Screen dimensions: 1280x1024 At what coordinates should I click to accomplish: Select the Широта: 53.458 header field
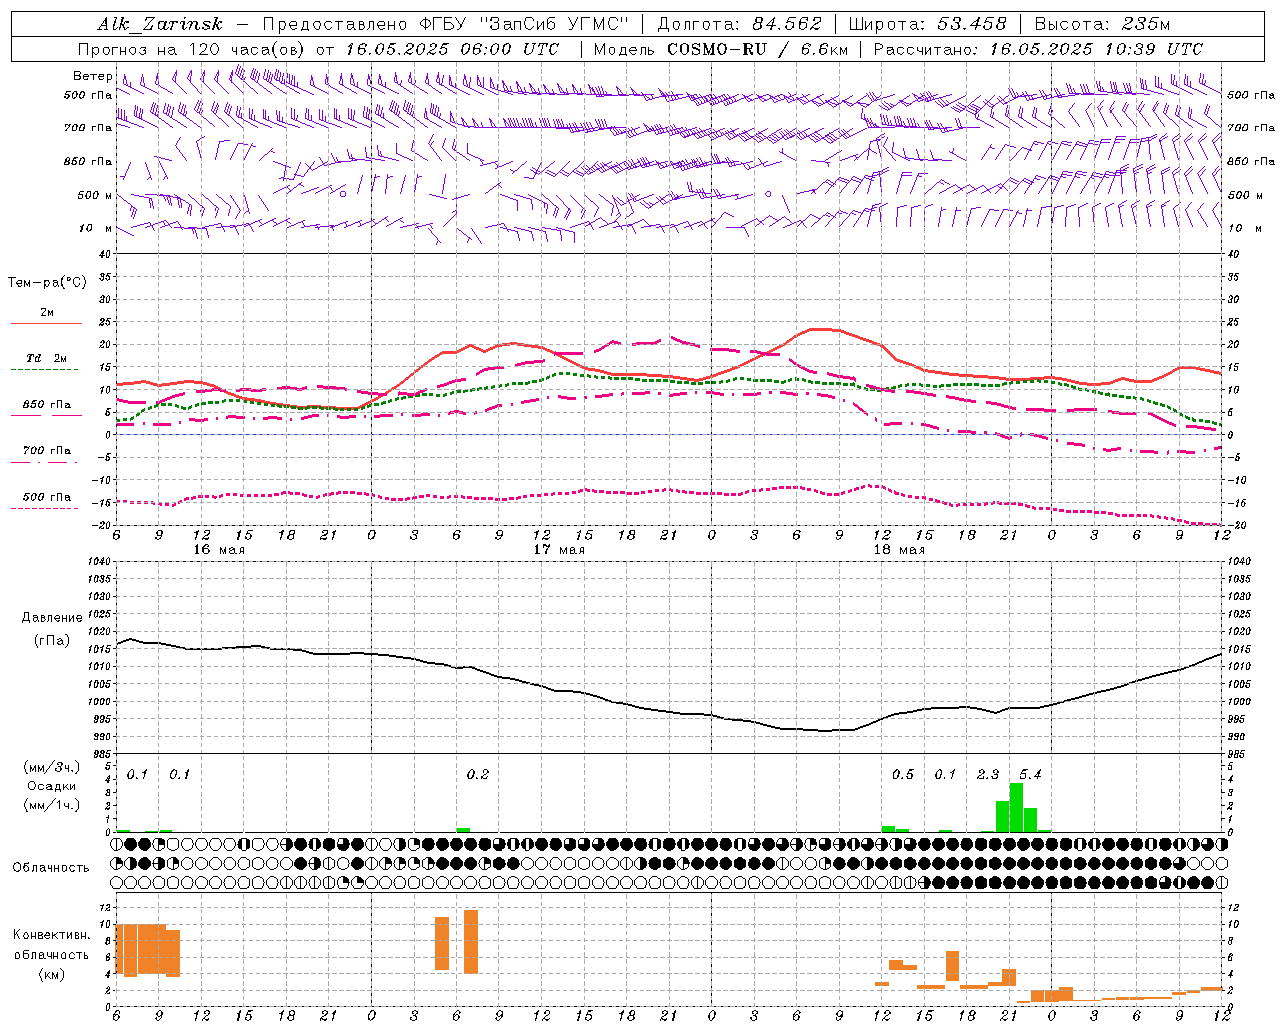click(928, 24)
